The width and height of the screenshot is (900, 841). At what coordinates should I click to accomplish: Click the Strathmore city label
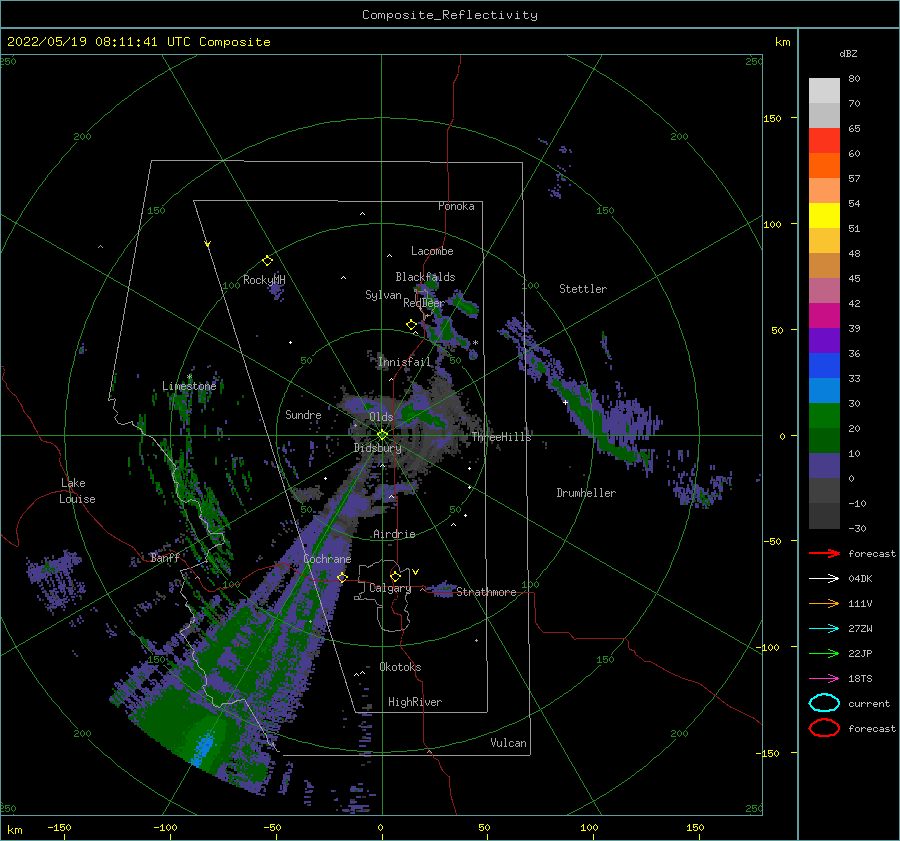(486, 592)
